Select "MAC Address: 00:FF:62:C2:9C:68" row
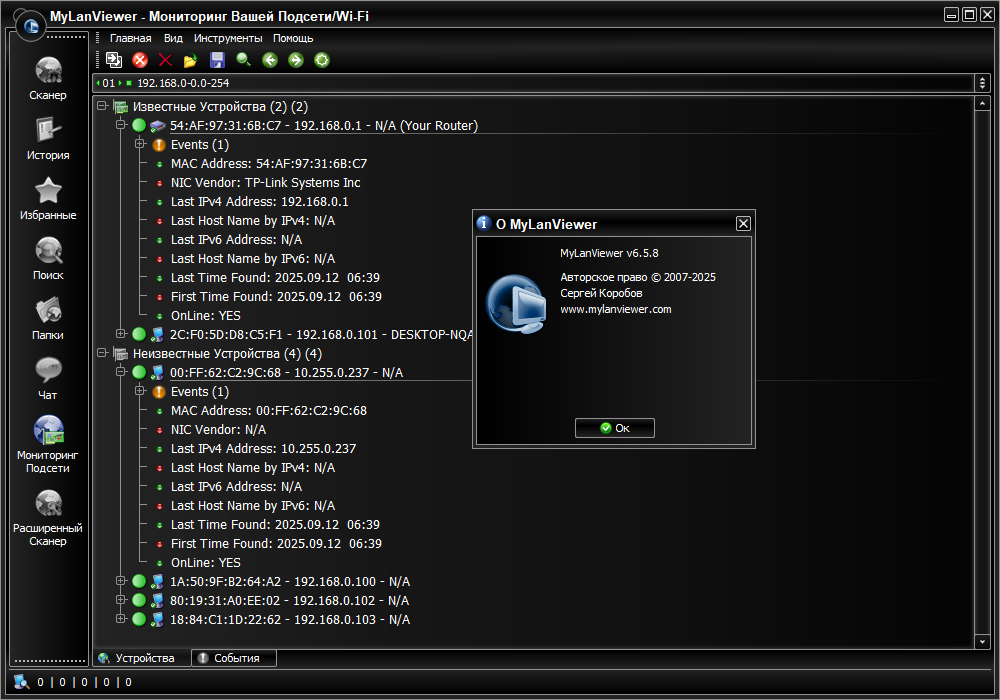The height and width of the screenshot is (700, 1000). (x=268, y=411)
